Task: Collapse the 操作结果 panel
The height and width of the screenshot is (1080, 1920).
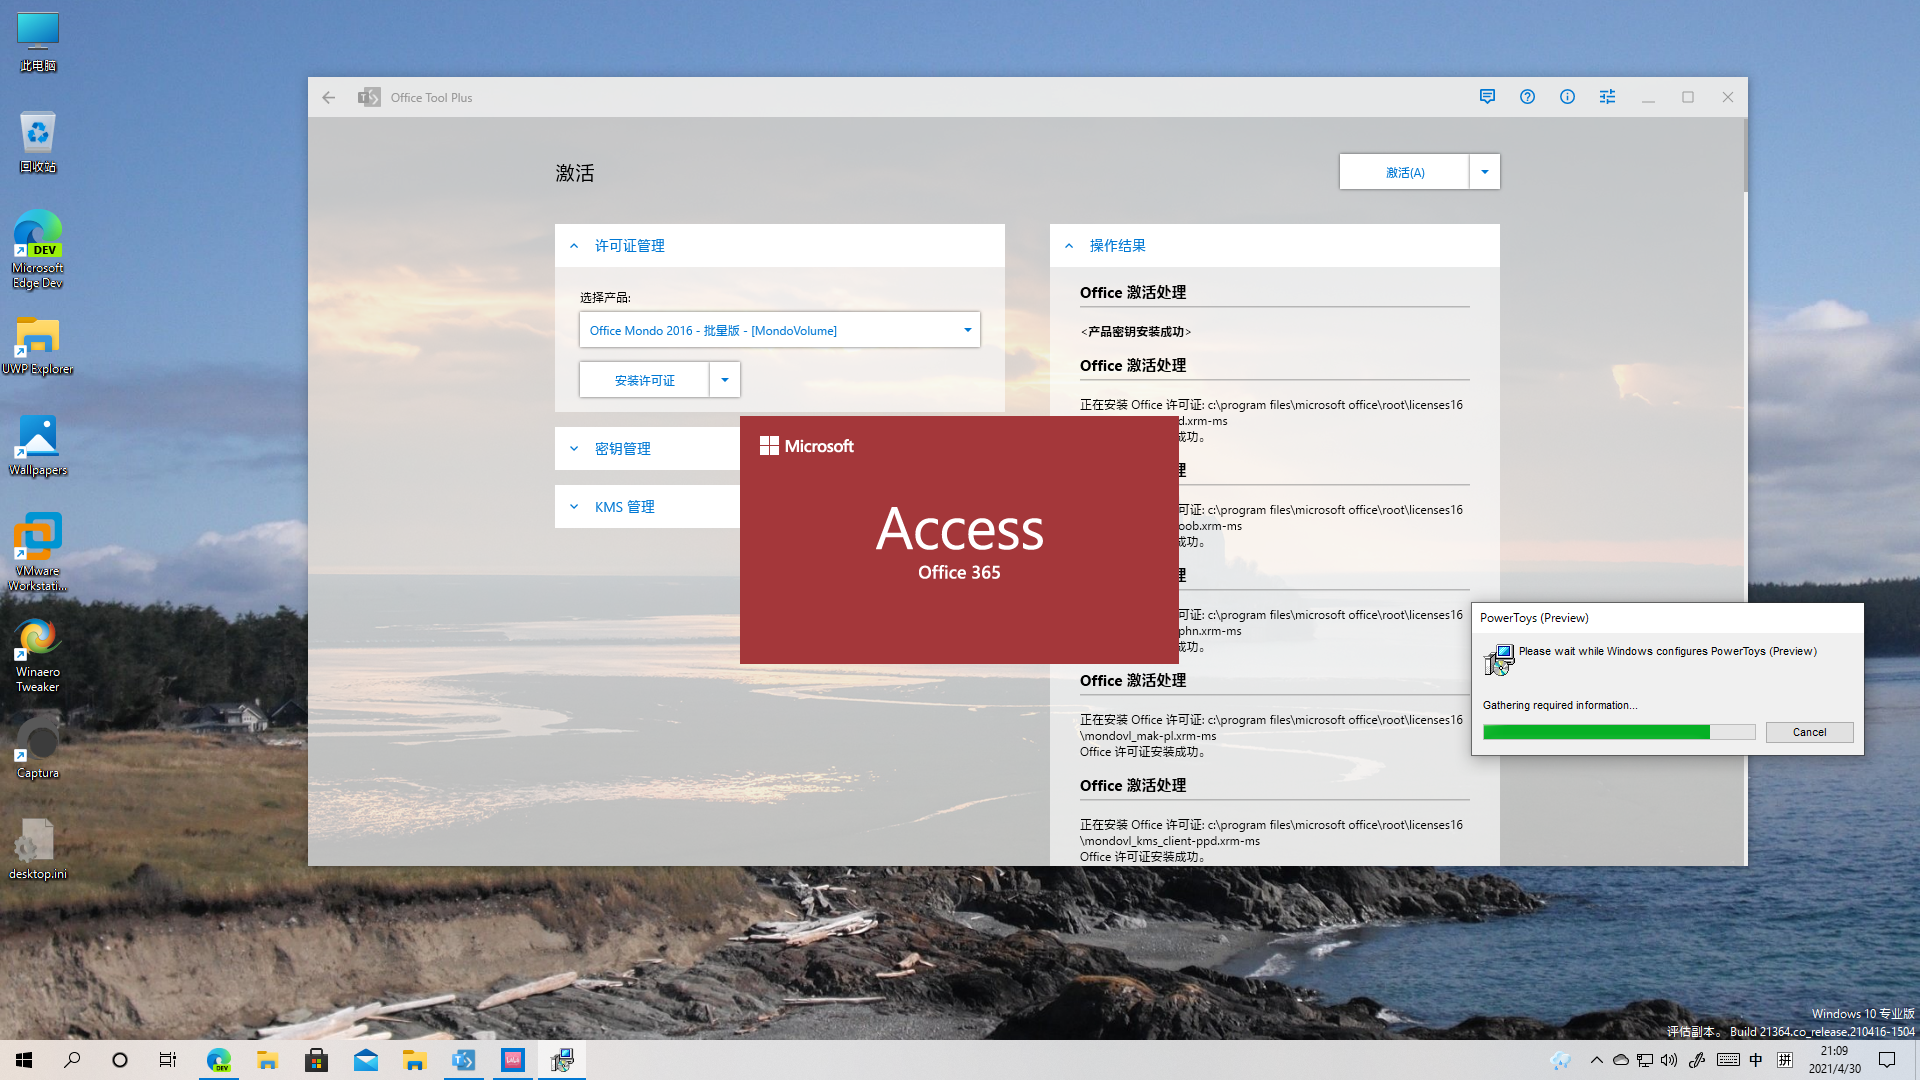Action: click(x=1275, y=246)
